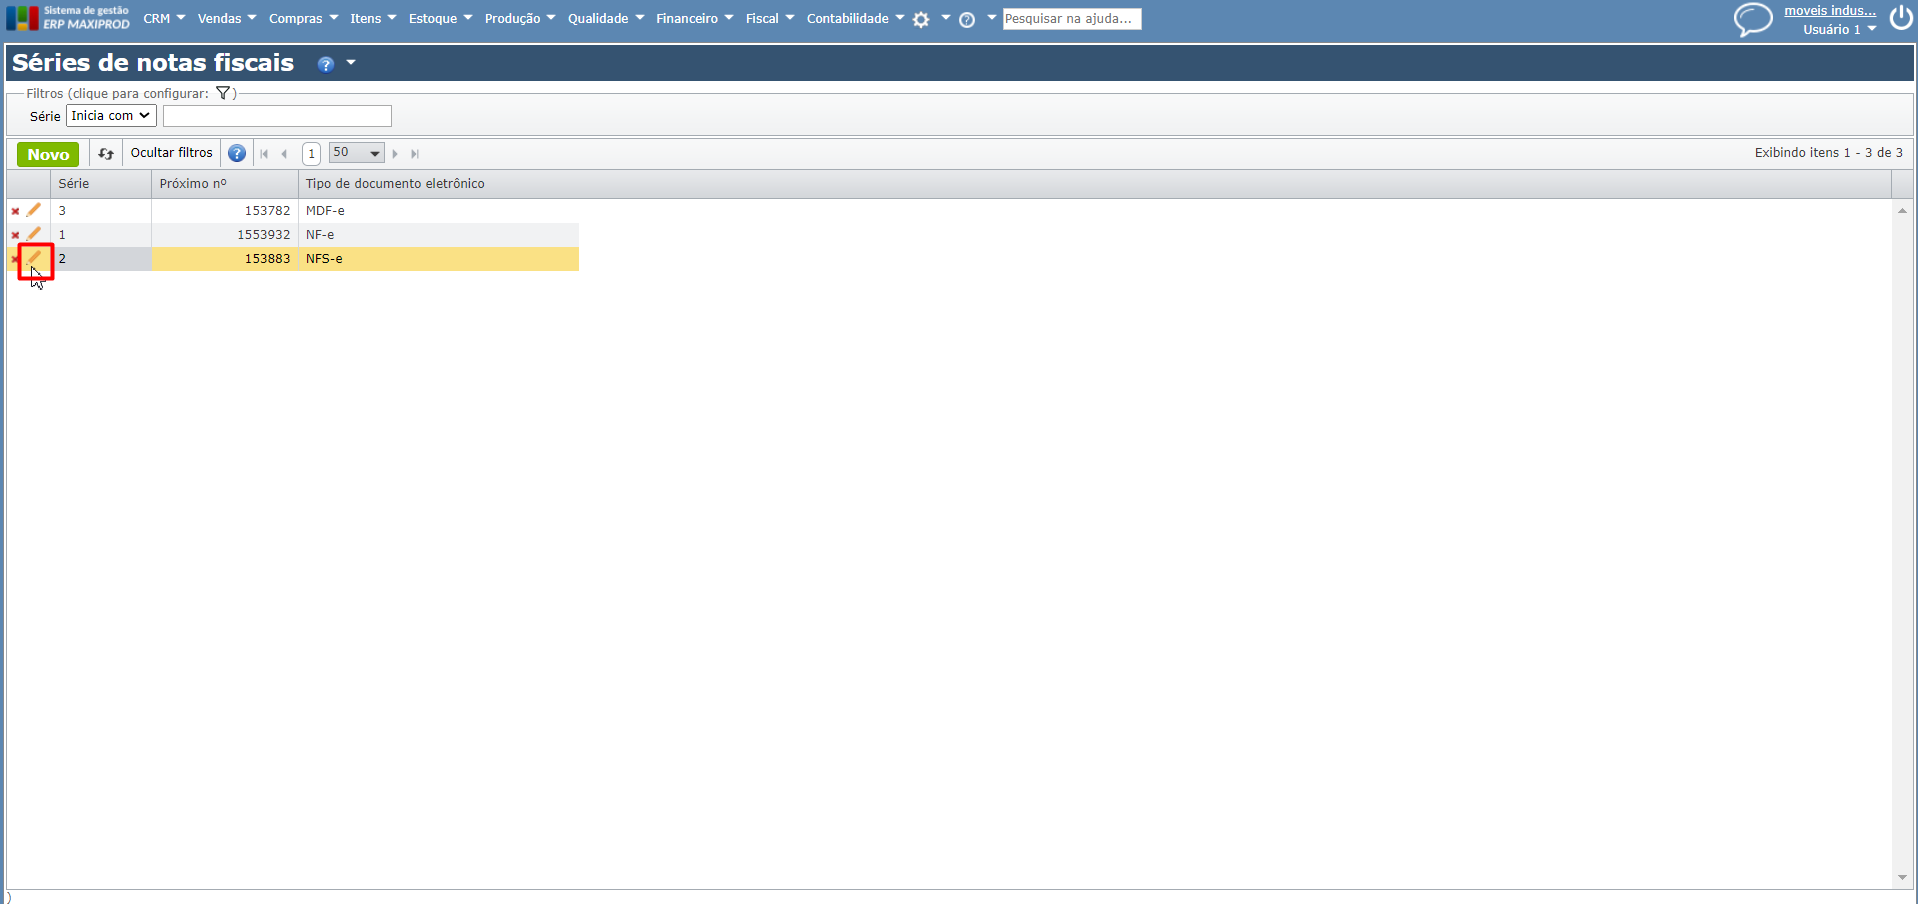Go to first page arrow

(x=264, y=154)
